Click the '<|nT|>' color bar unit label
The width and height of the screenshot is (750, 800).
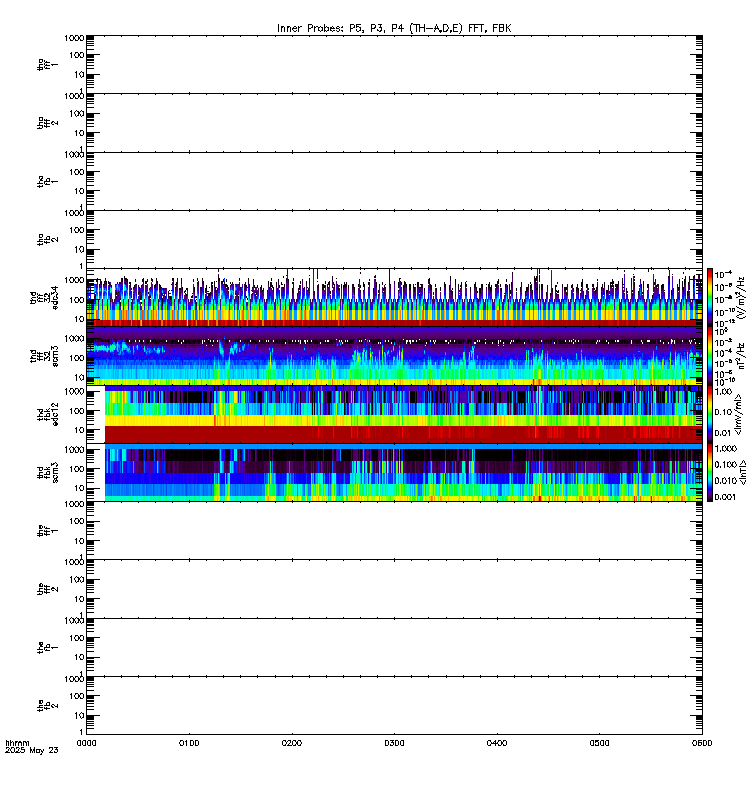pos(742,472)
